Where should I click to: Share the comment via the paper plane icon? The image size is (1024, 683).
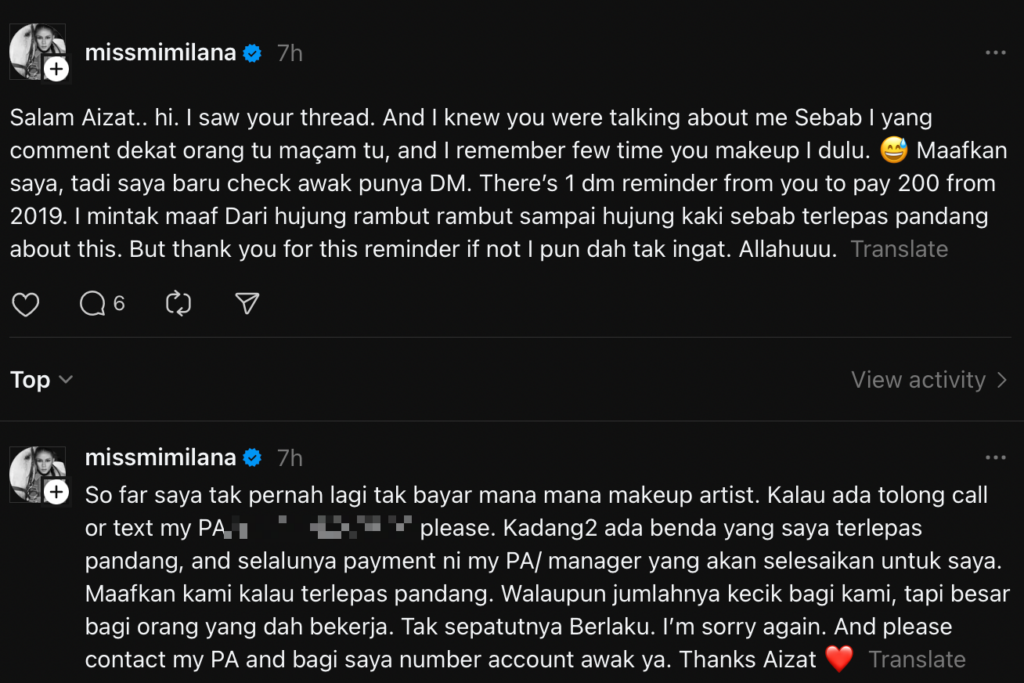[246, 303]
